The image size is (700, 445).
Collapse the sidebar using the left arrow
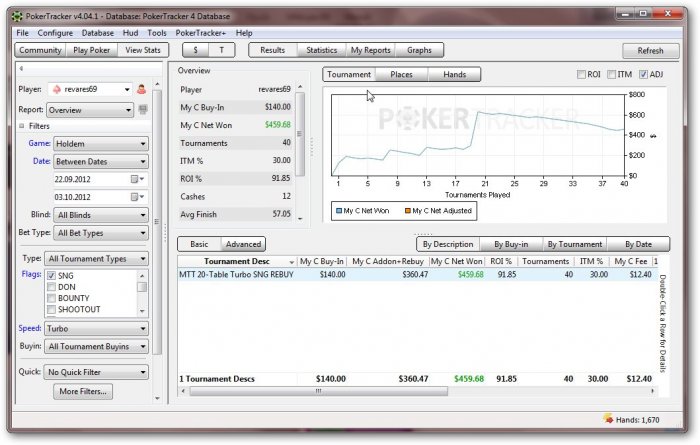pos(21,69)
